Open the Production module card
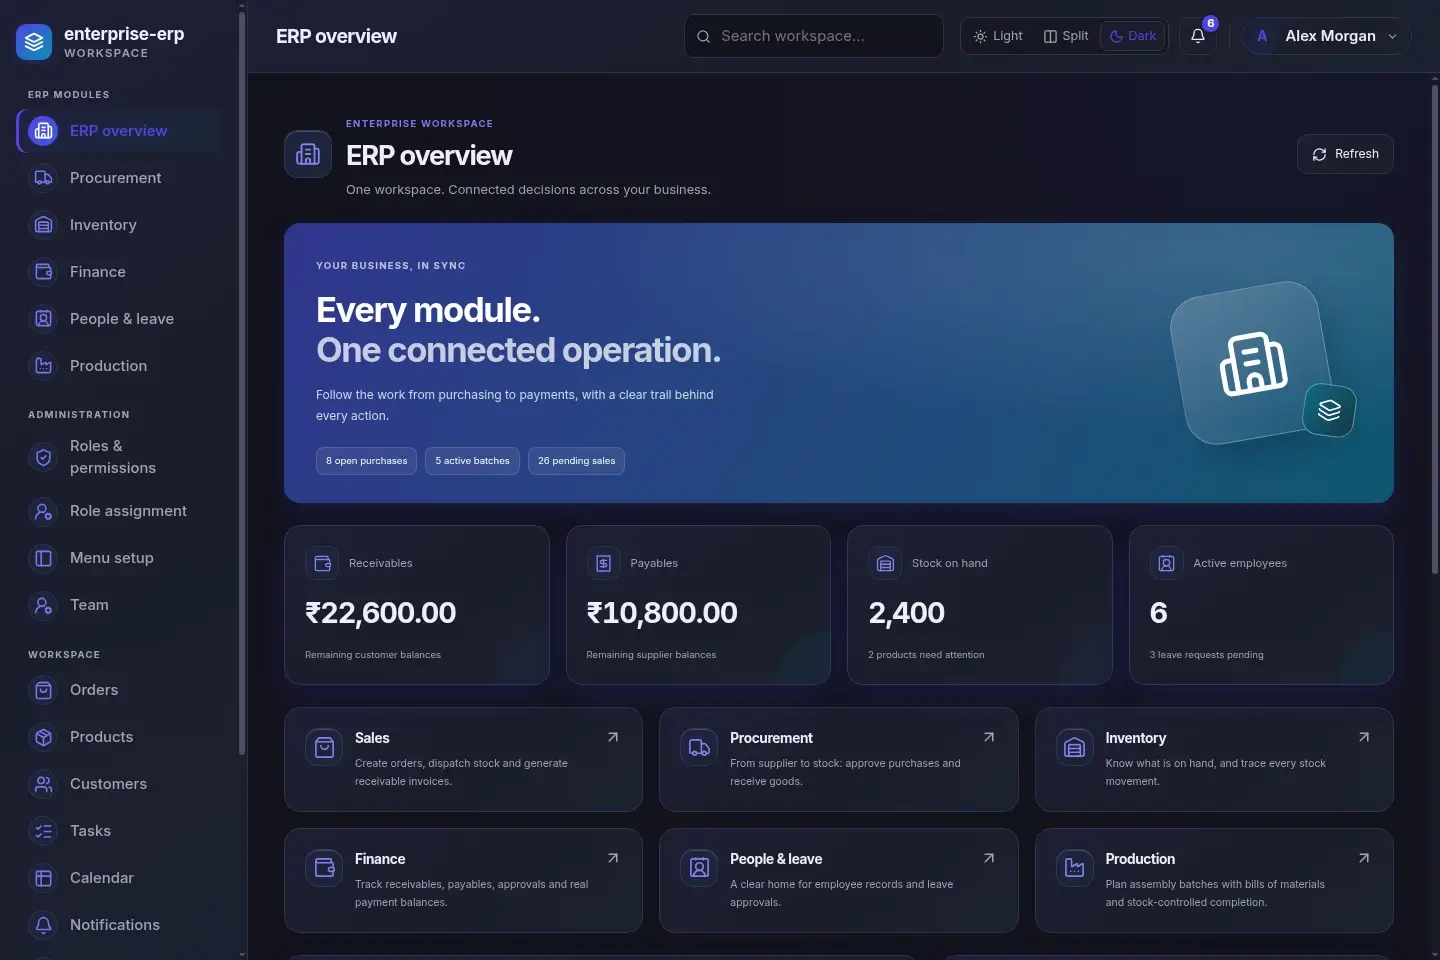 (x=1214, y=881)
